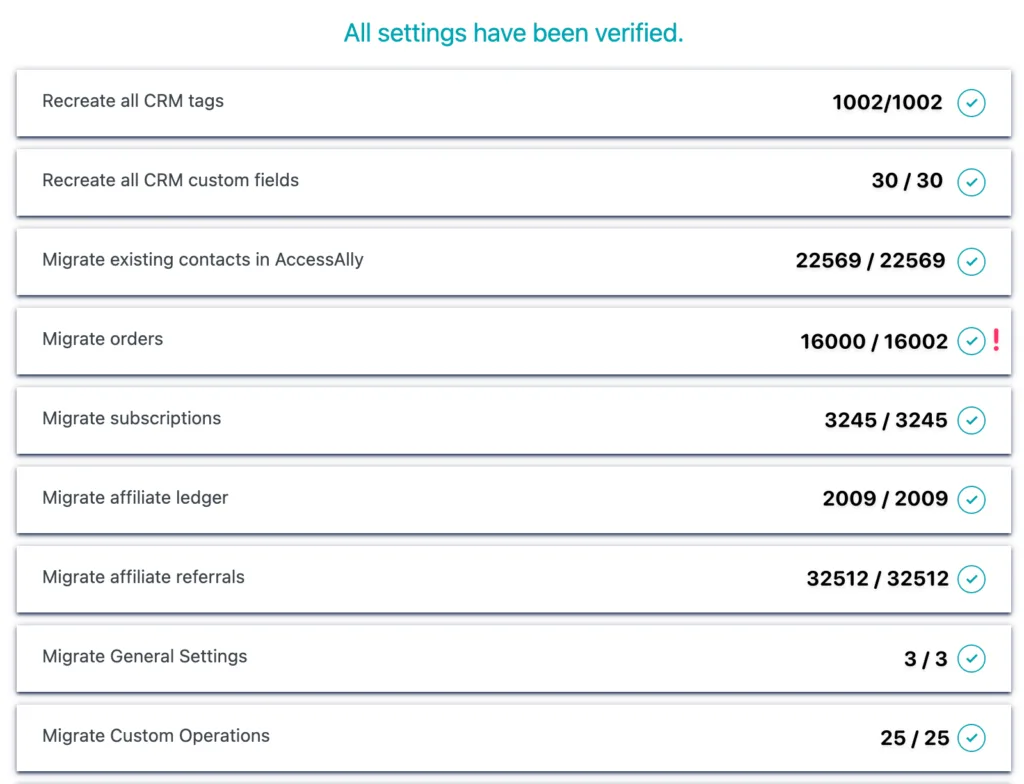The image size is (1024, 784).
Task: Click the checkmark icon for Recreate all CRM tags
Action: pos(971,103)
